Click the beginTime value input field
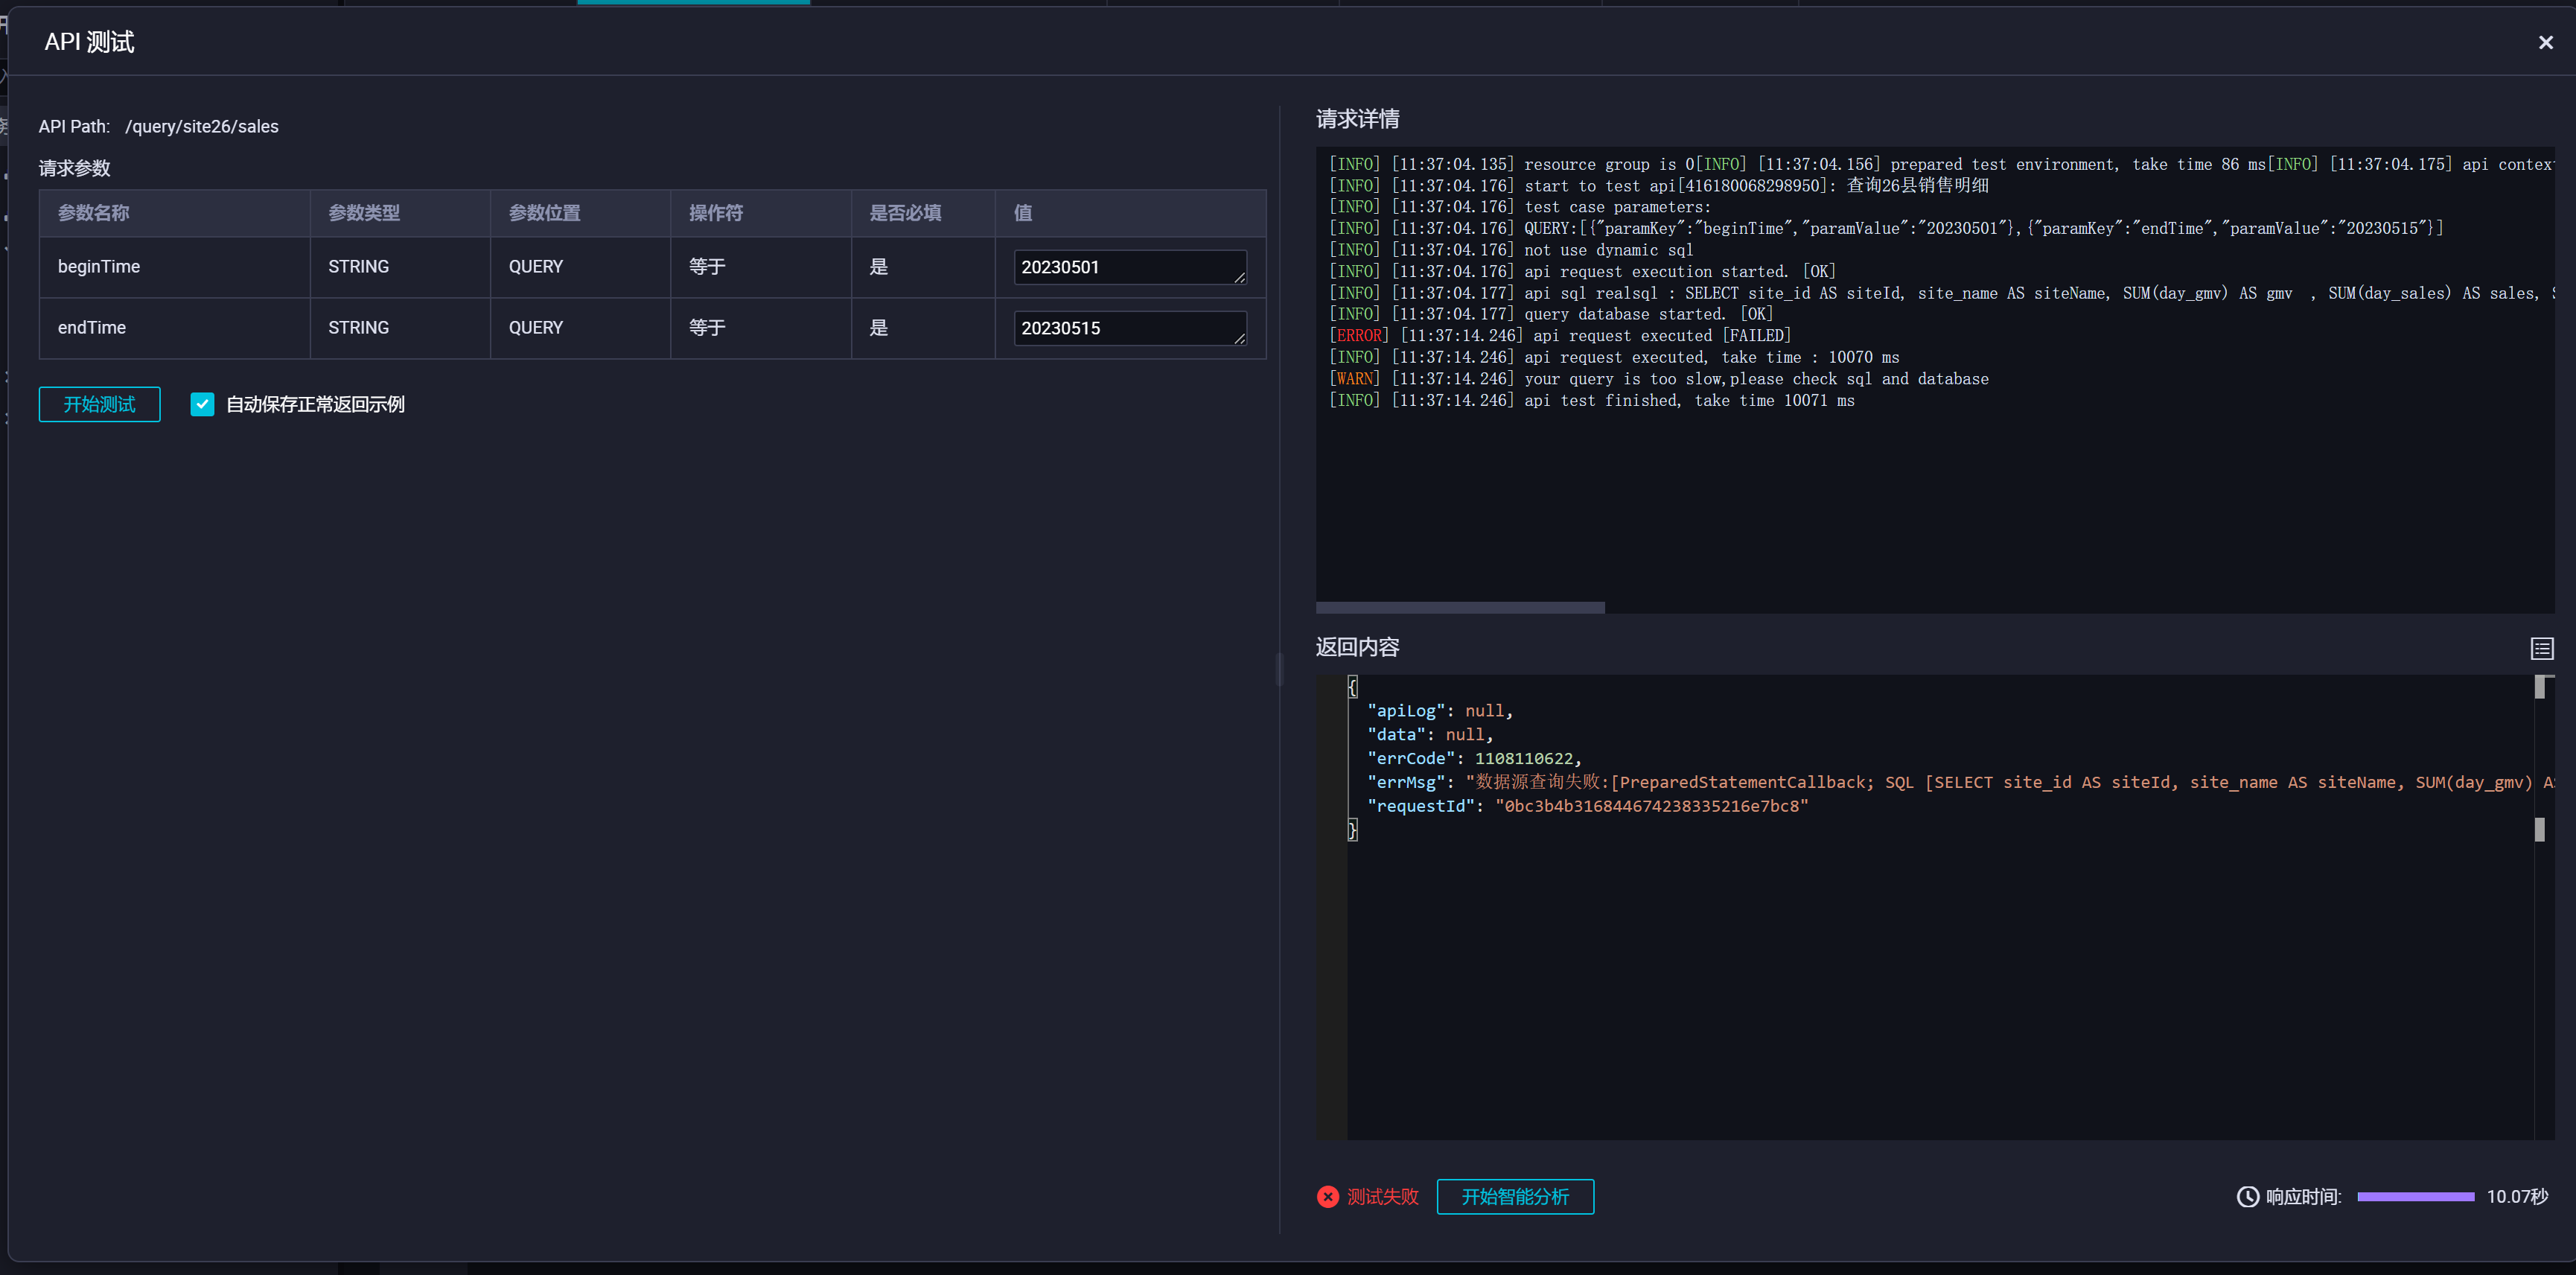The width and height of the screenshot is (2576, 1275). point(1130,267)
